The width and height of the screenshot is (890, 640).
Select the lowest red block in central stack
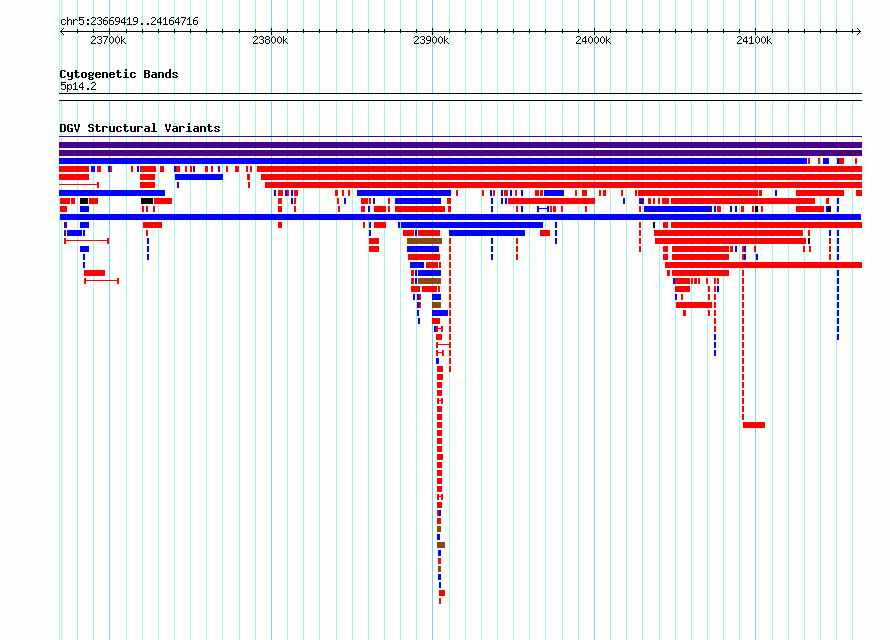pos(442,593)
